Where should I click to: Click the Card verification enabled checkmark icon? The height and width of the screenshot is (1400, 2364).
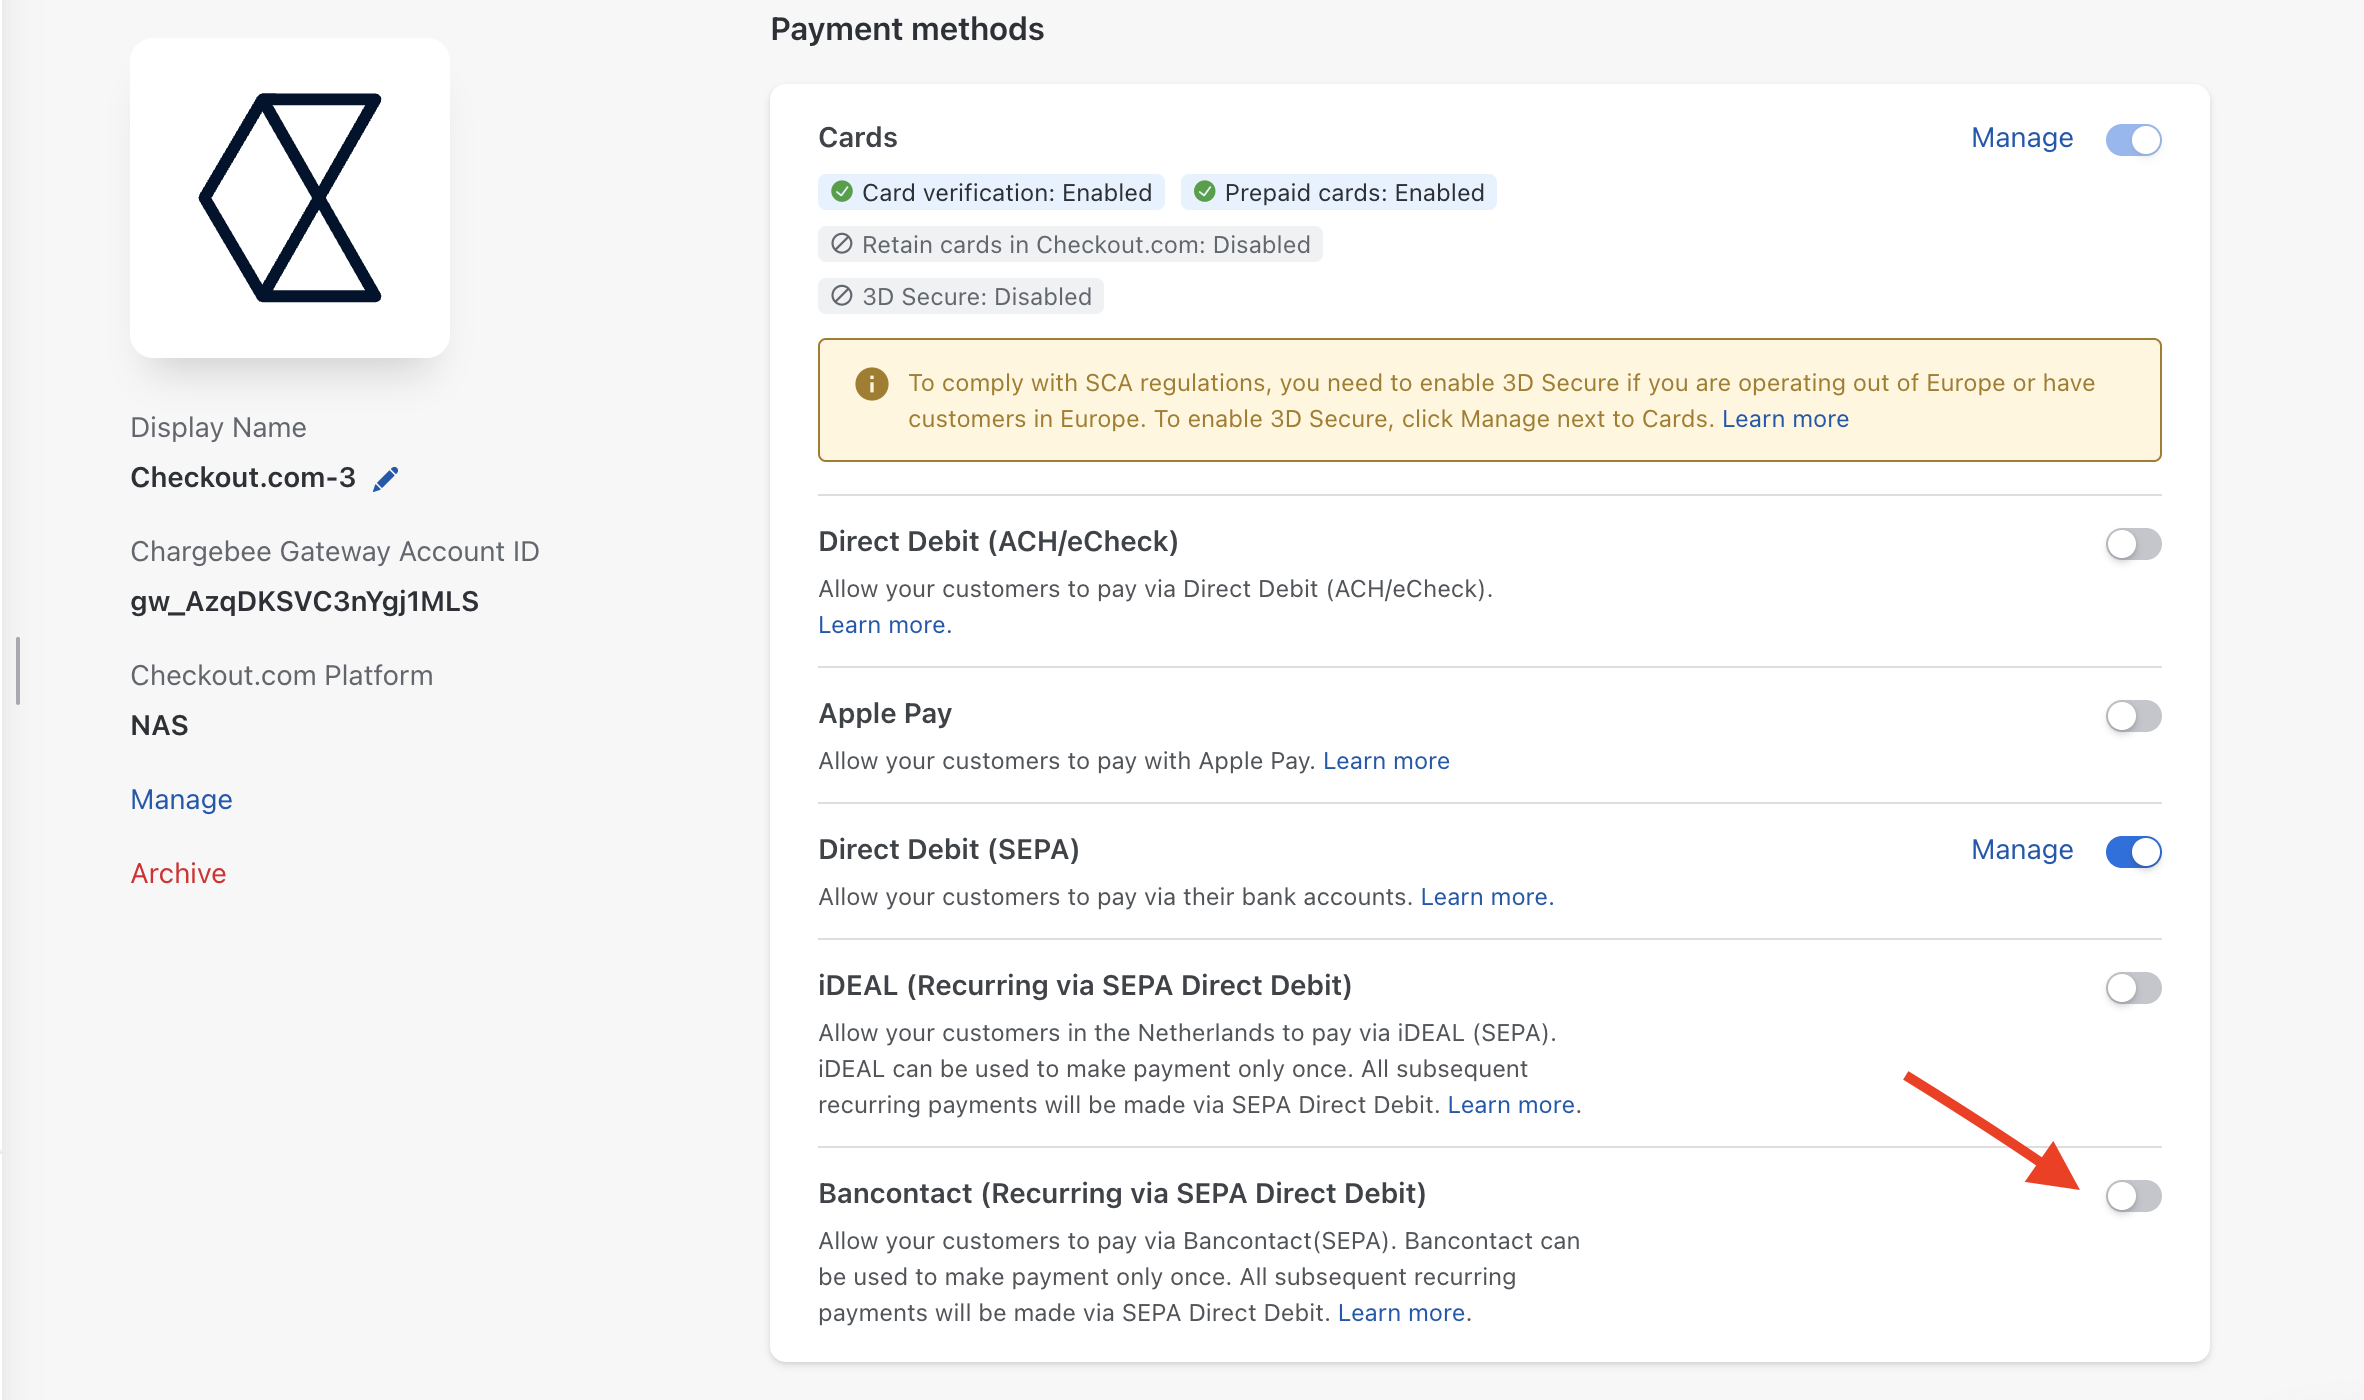[842, 192]
